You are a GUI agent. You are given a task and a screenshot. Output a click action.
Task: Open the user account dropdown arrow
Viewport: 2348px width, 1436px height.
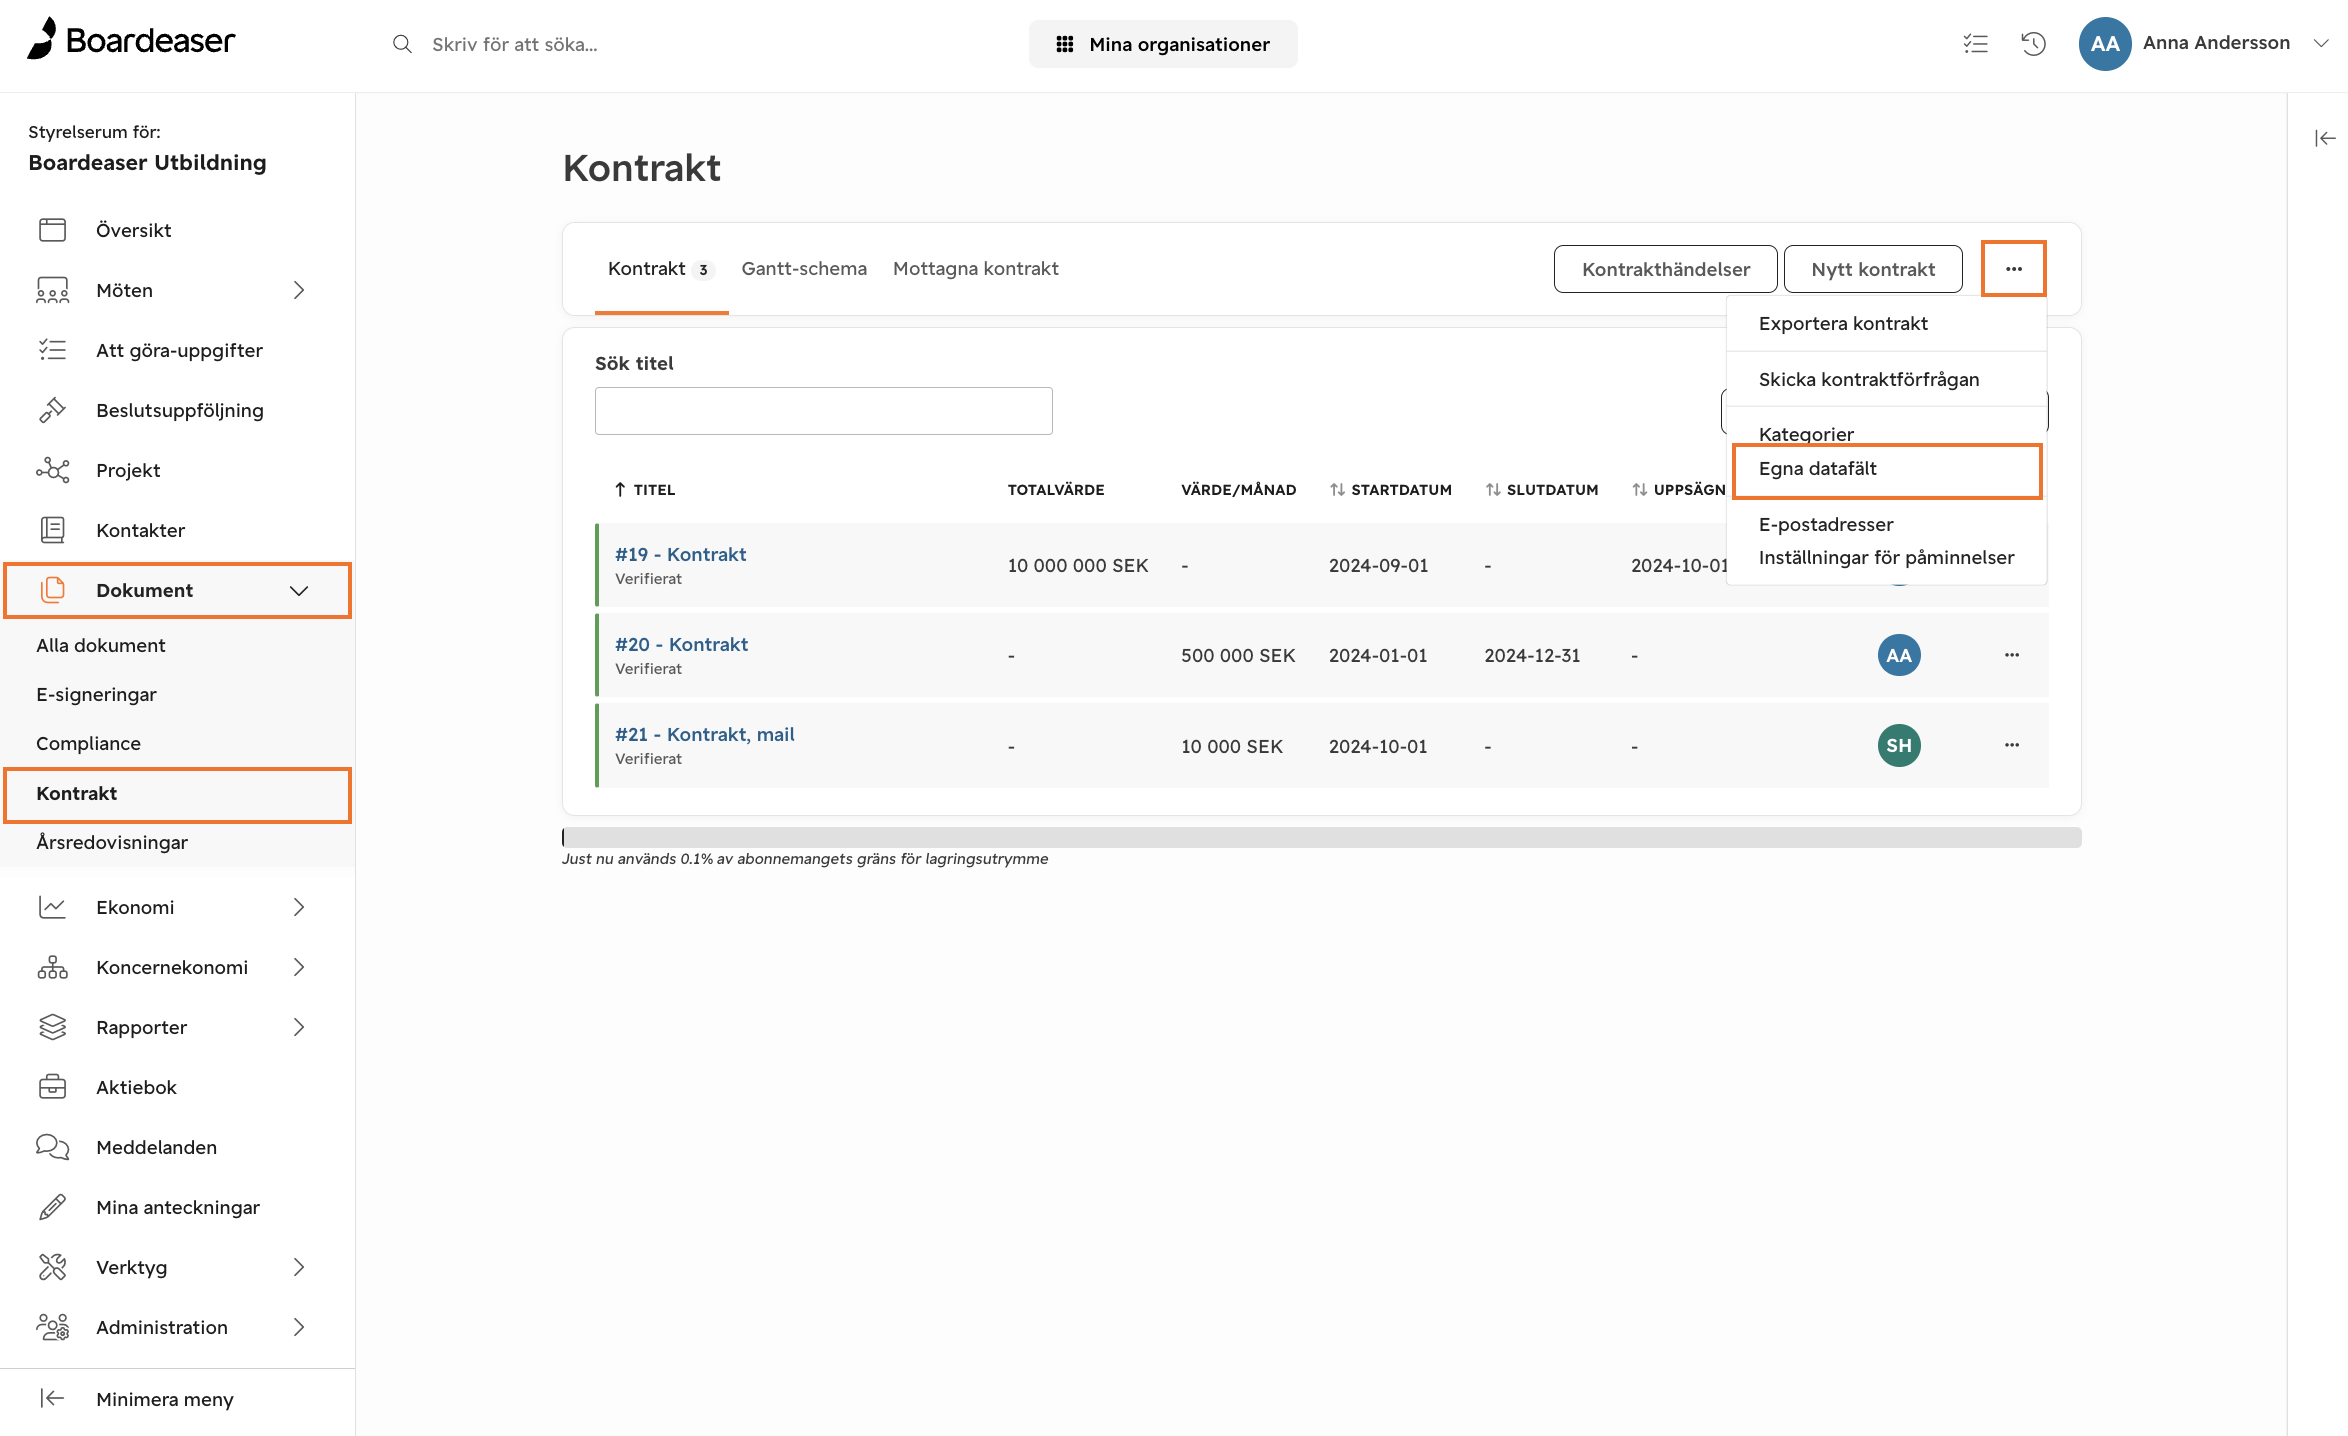2321,43
